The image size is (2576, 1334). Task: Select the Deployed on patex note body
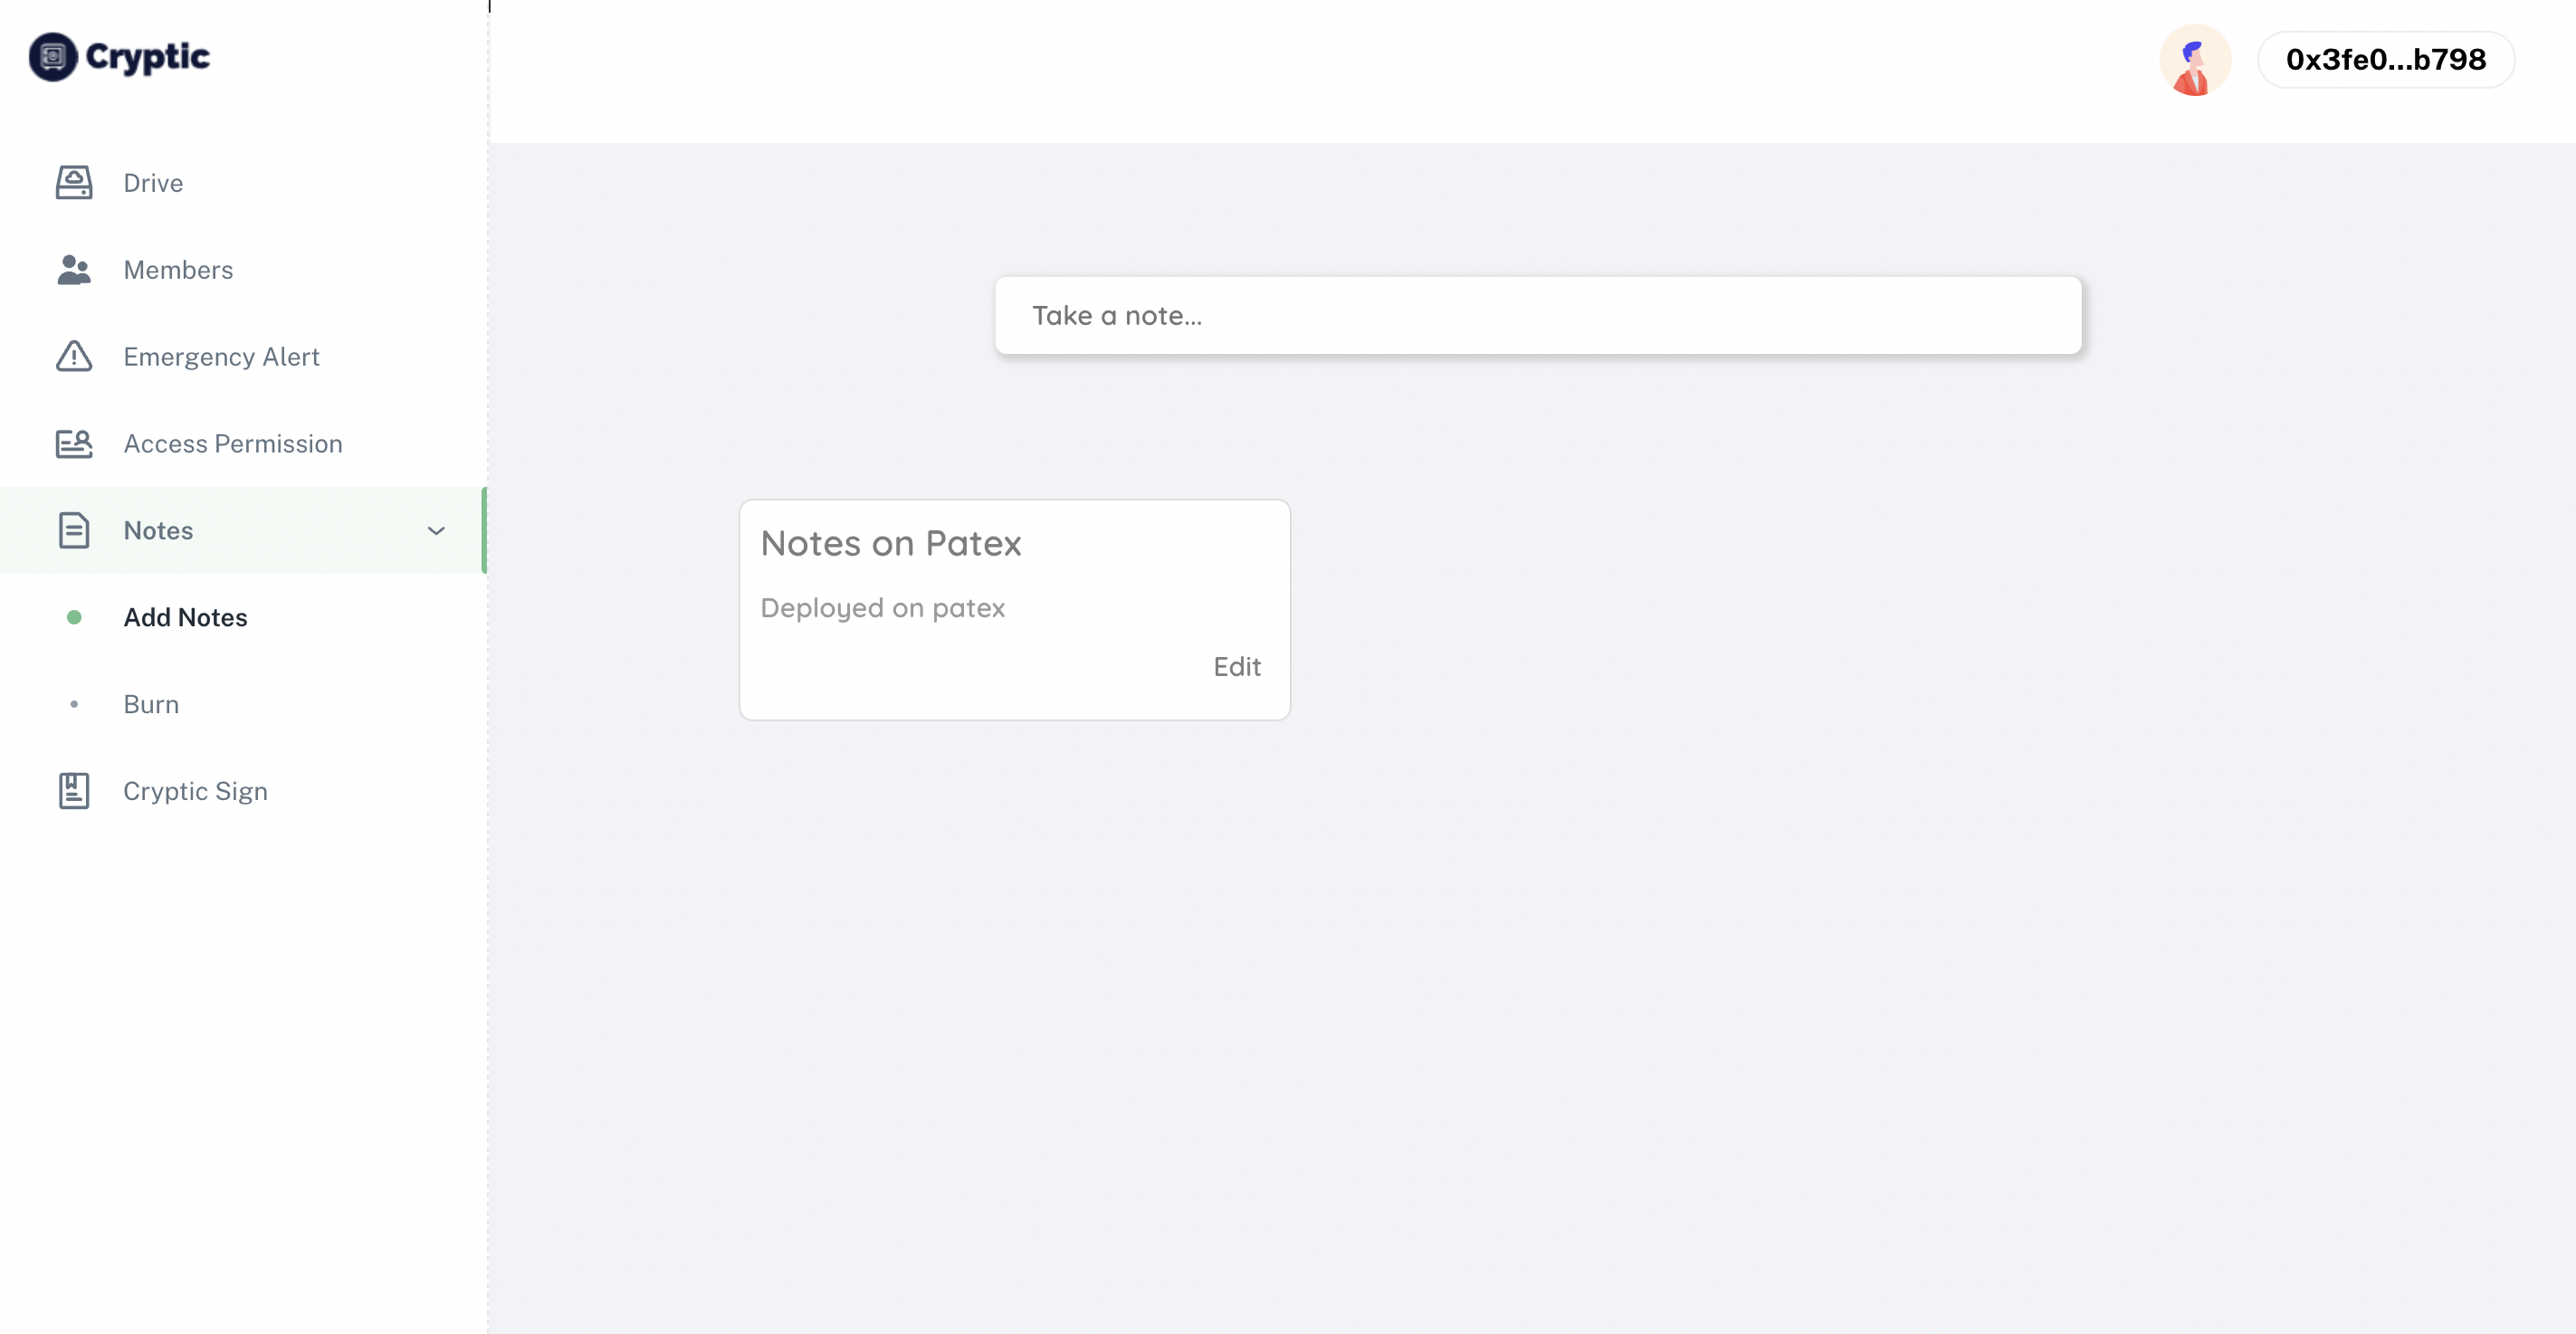pyautogui.click(x=883, y=608)
